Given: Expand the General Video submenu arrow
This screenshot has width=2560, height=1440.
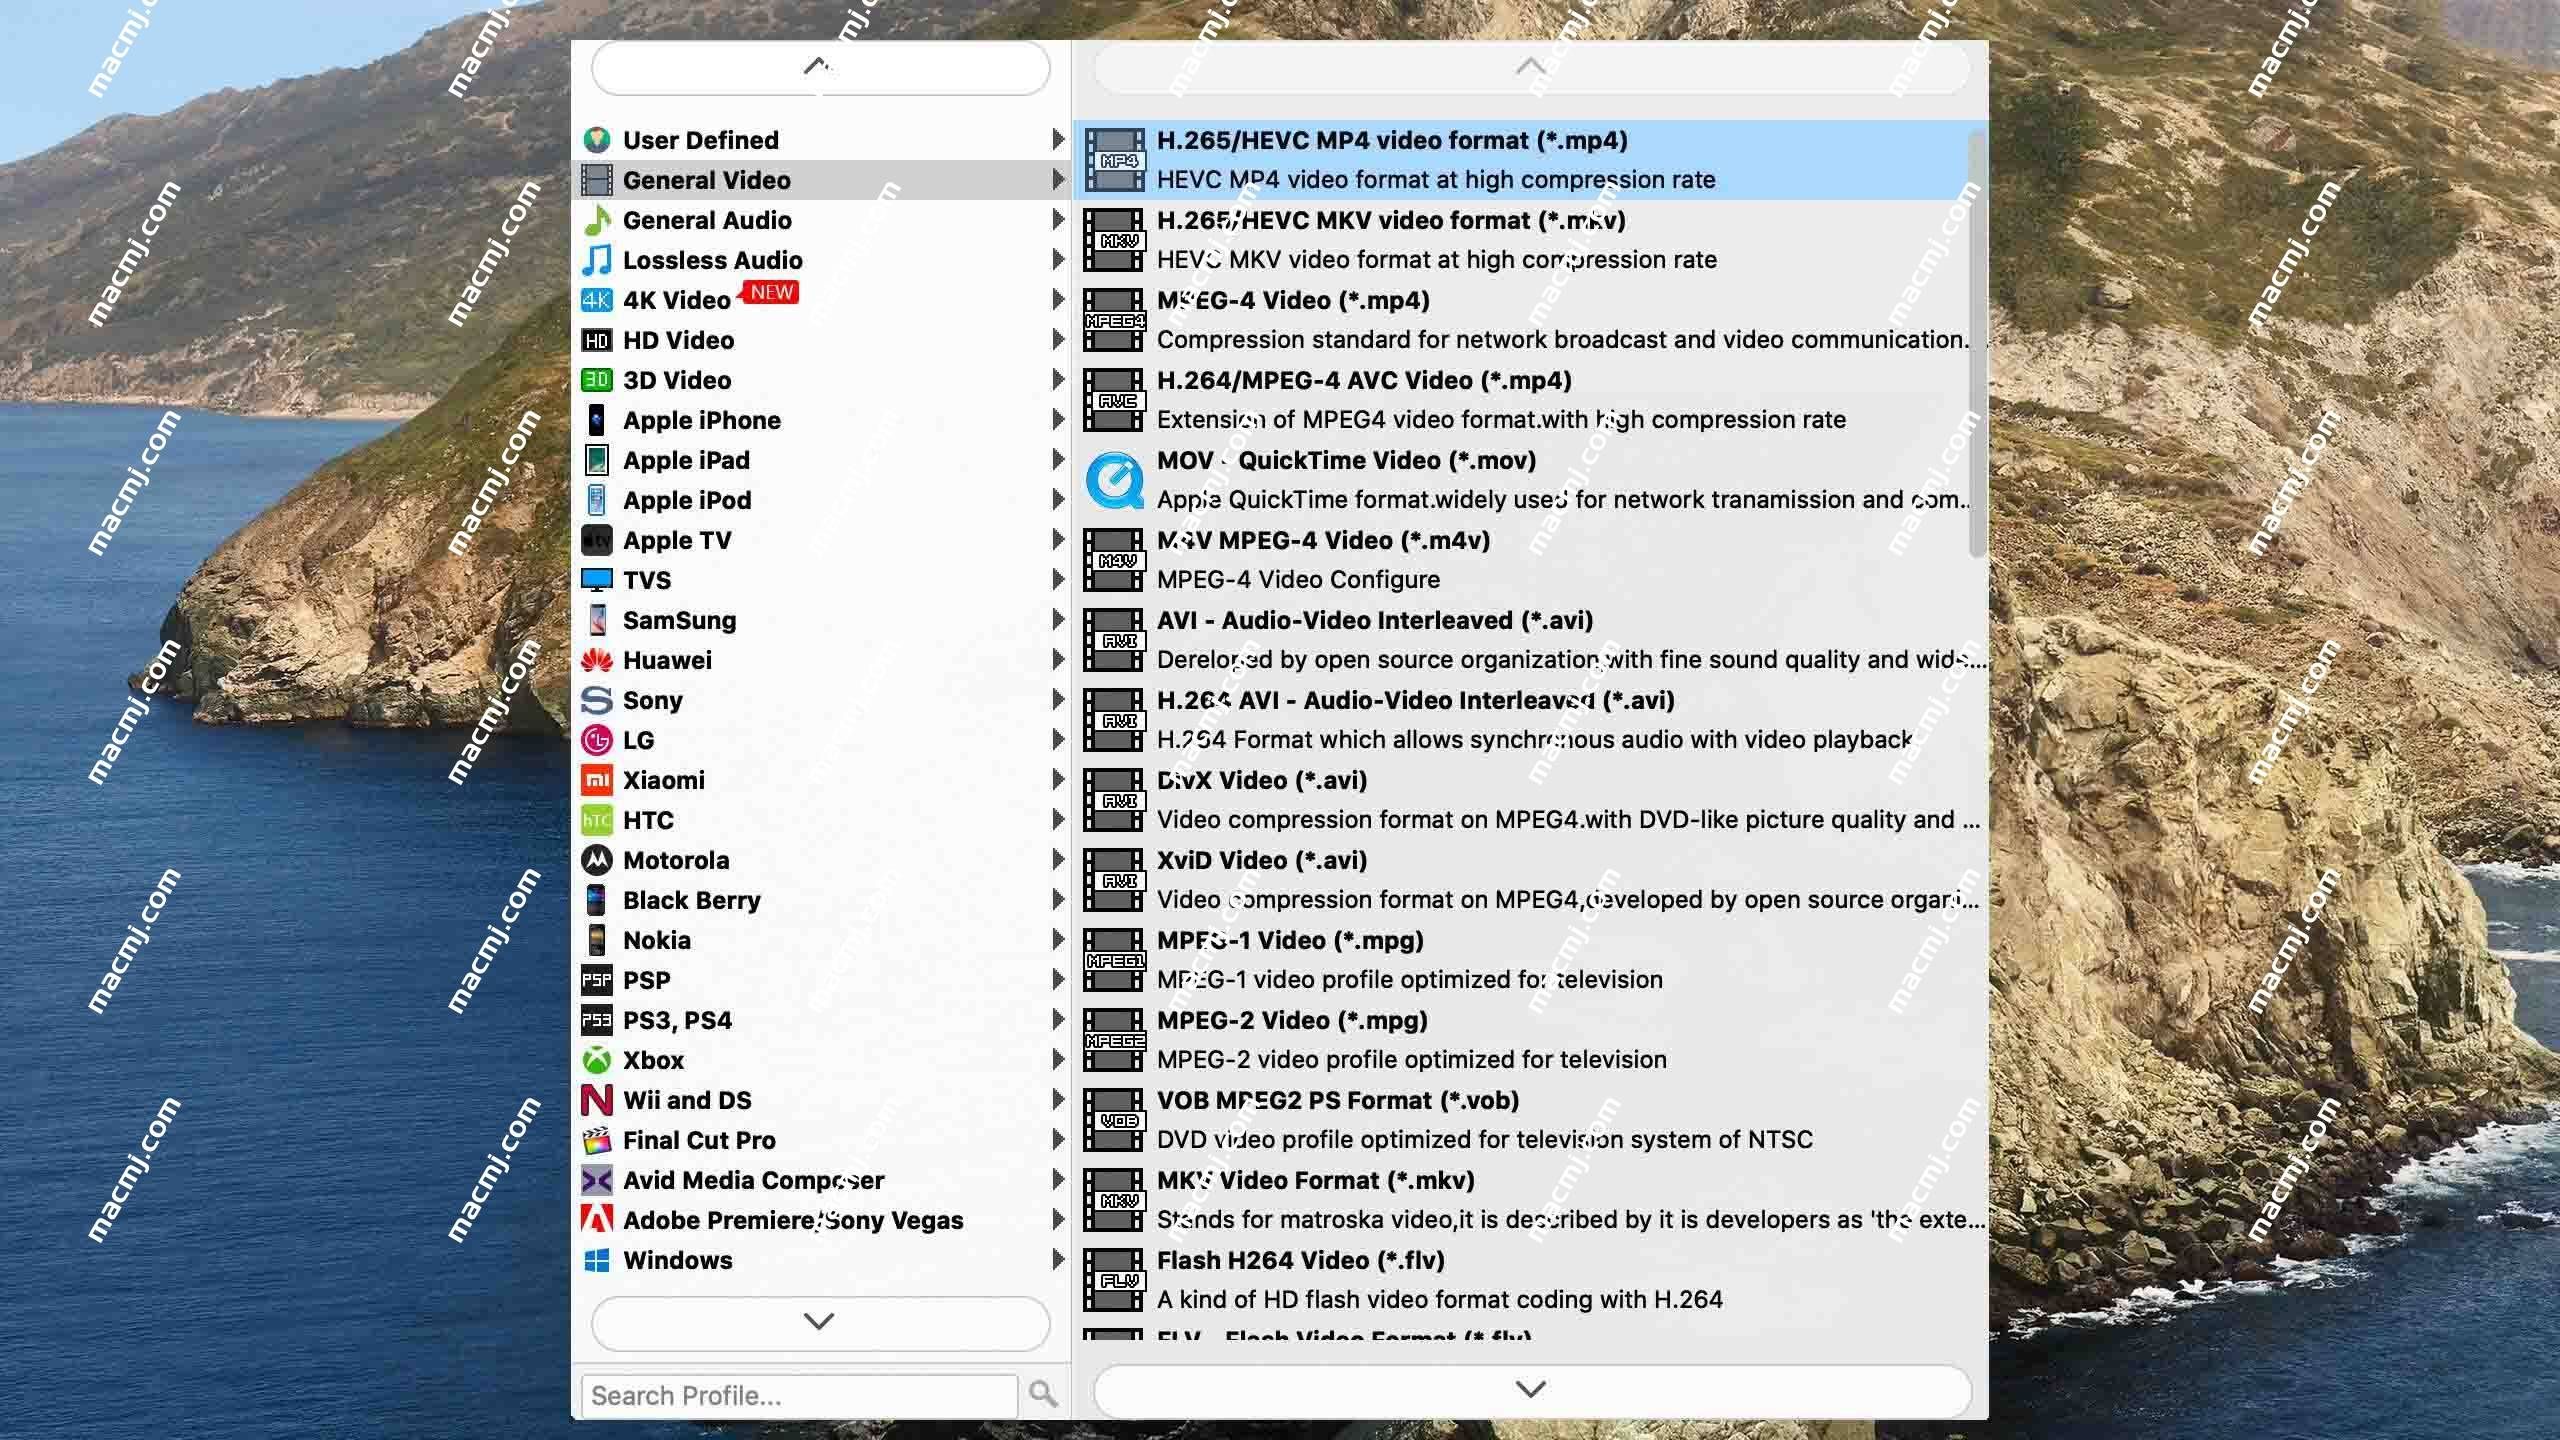Looking at the screenshot, I should (1058, 180).
